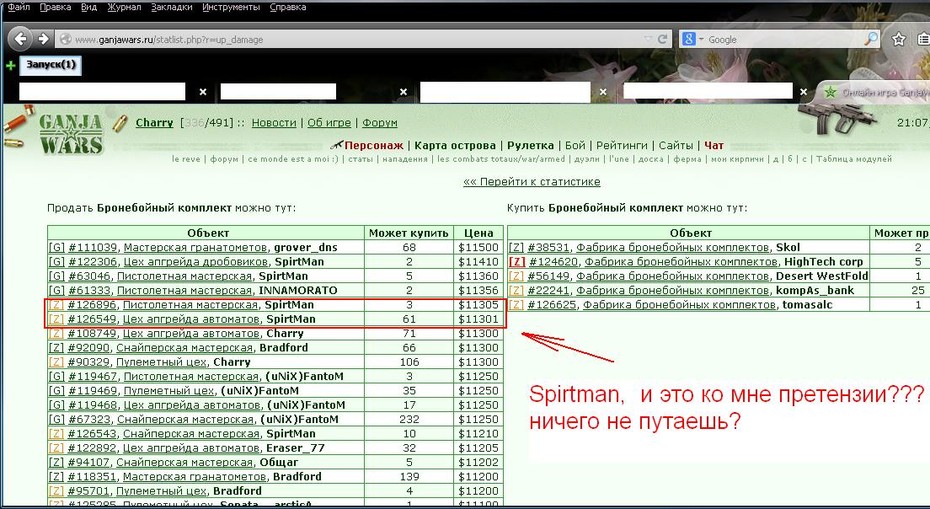This screenshot has width=930, height=509.
Task: Open Цех апгрейда автоматов of Charry
Action: [191, 333]
